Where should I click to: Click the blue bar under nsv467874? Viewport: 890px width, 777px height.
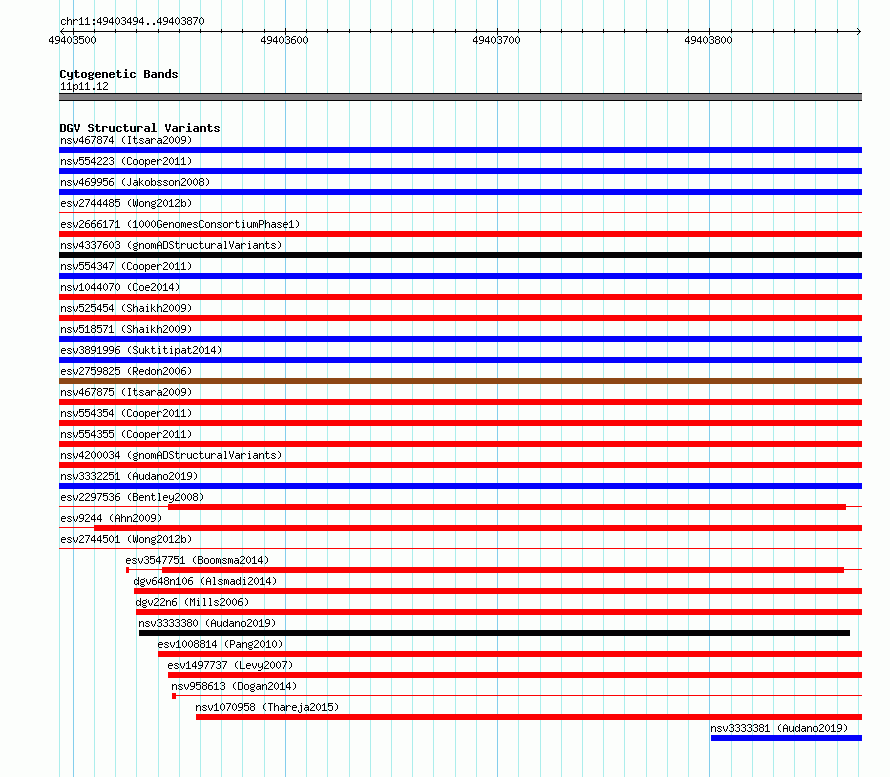point(460,150)
